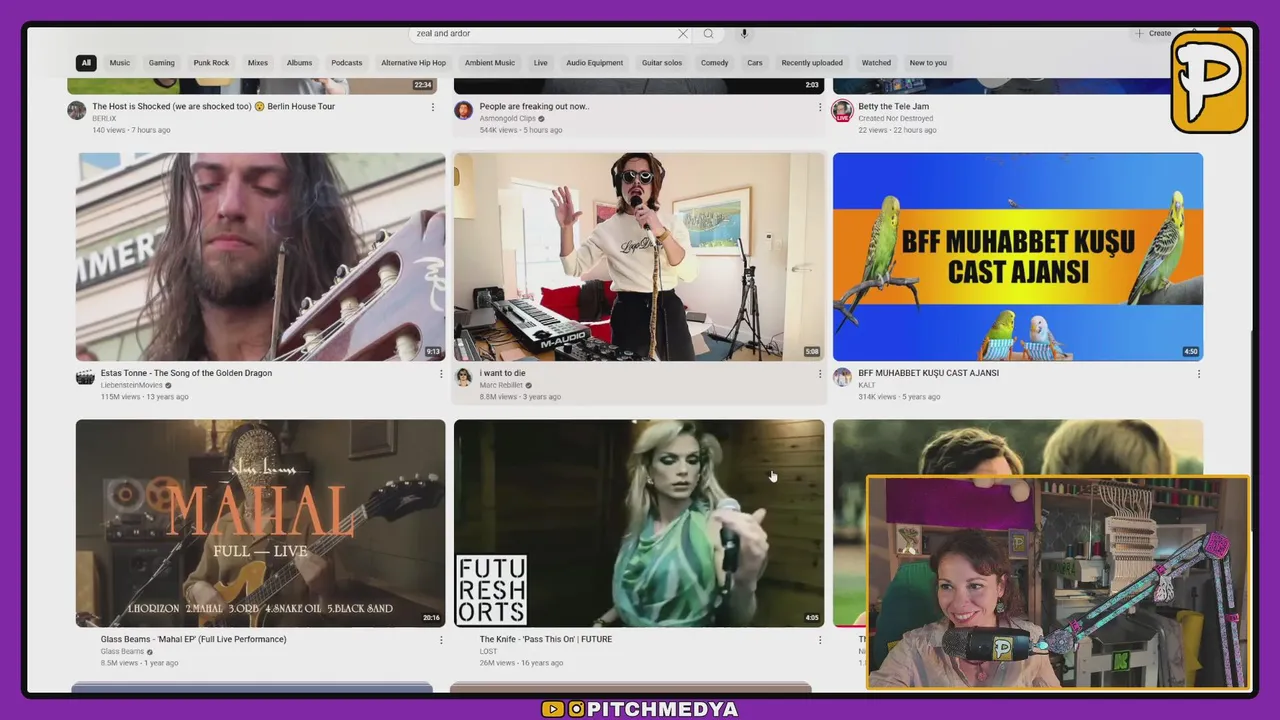Open more options for Estas Tonne video
This screenshot has height=720, width=1280.
pyautogui.click(x=441, y=374)
